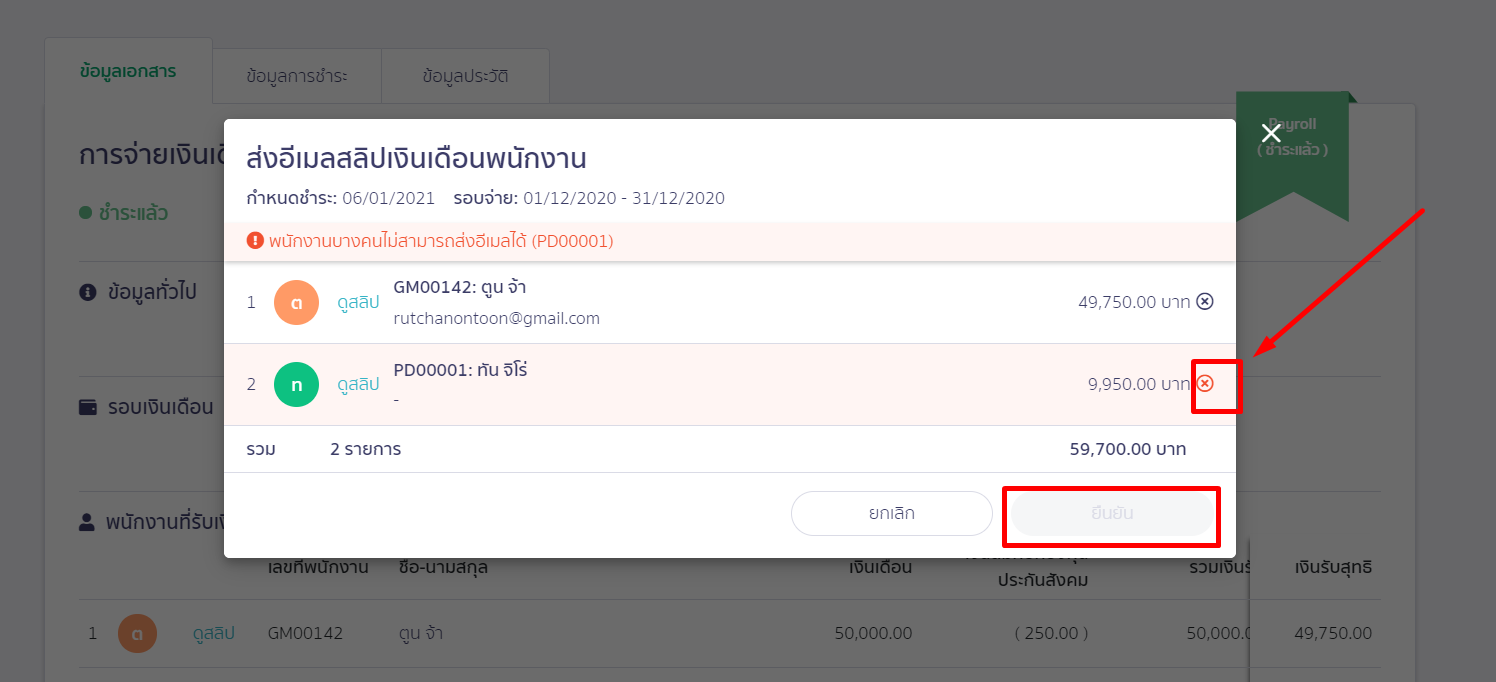Screen dimensions: 1496x682
Task: Click the red error warning icon
Action: tap(255, 241)
